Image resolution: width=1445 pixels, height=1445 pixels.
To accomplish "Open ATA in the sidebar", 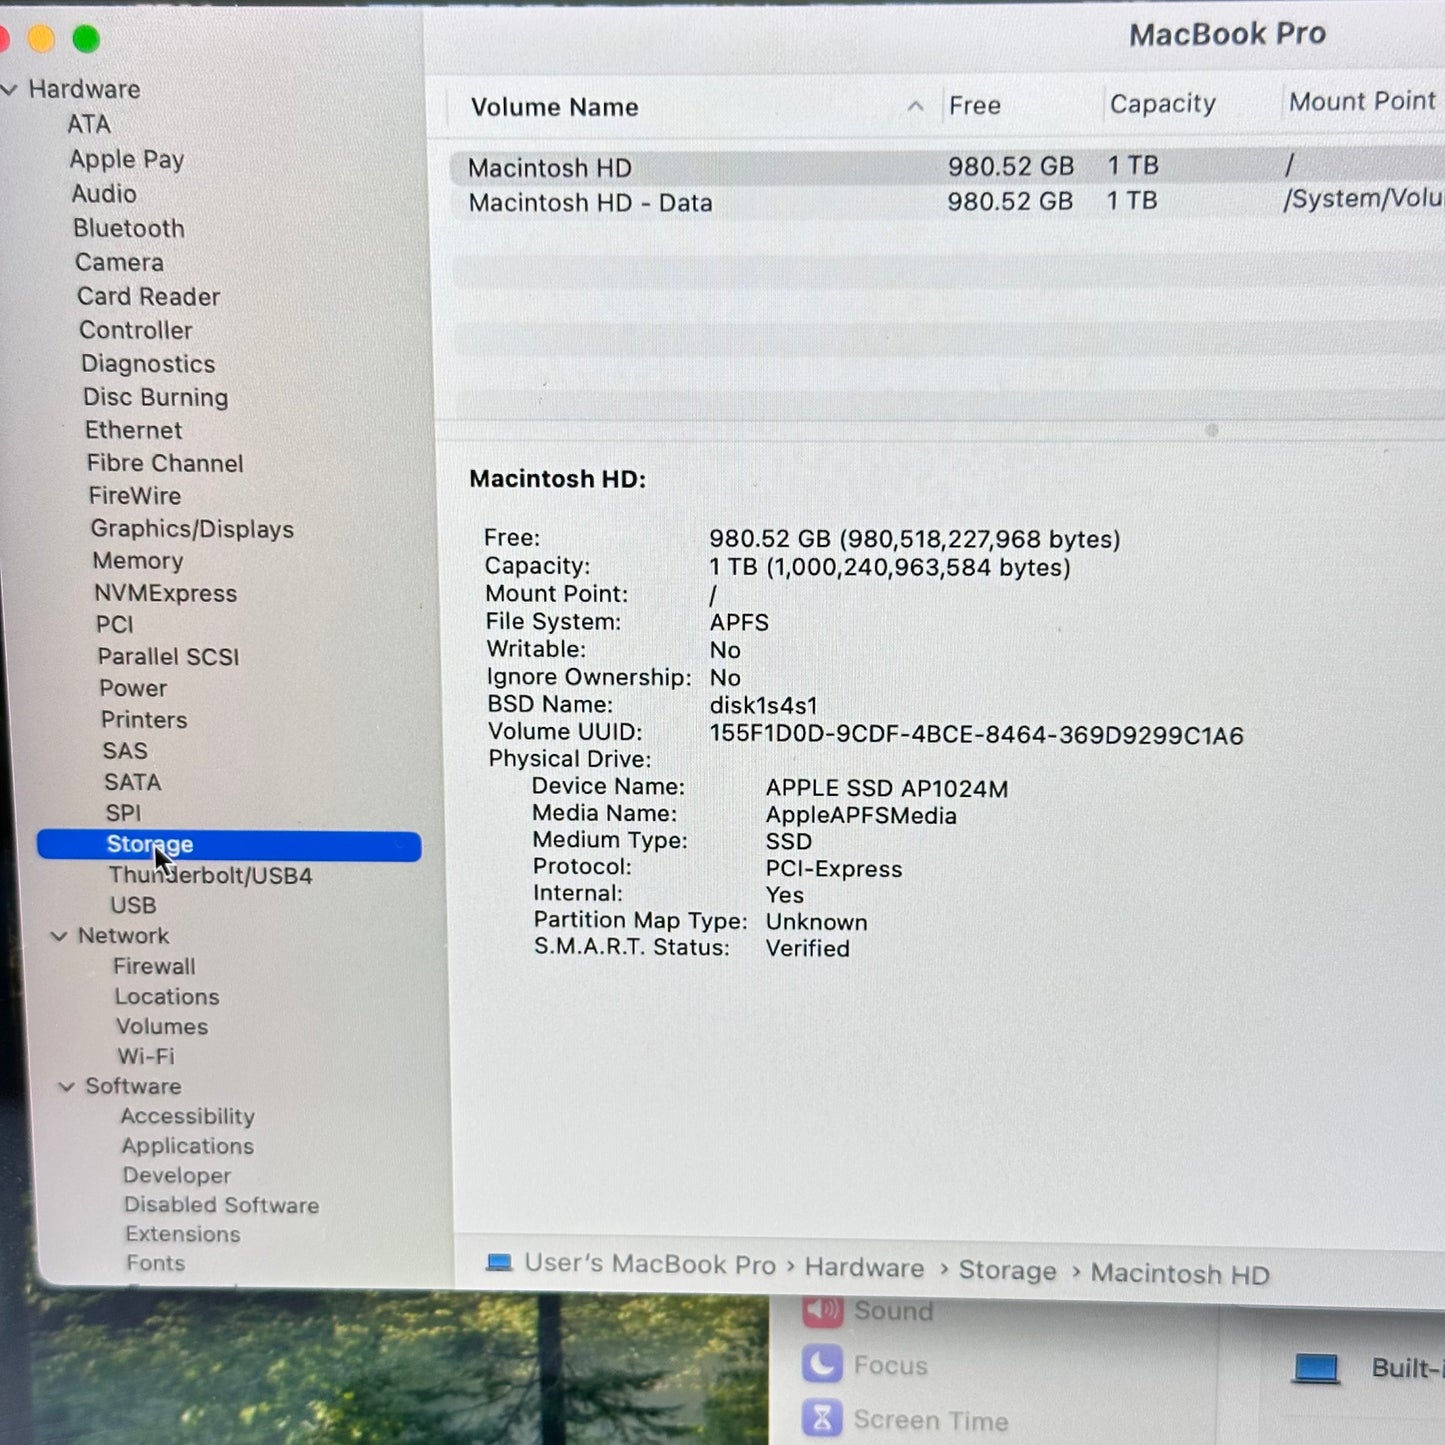I will [89, 124].
